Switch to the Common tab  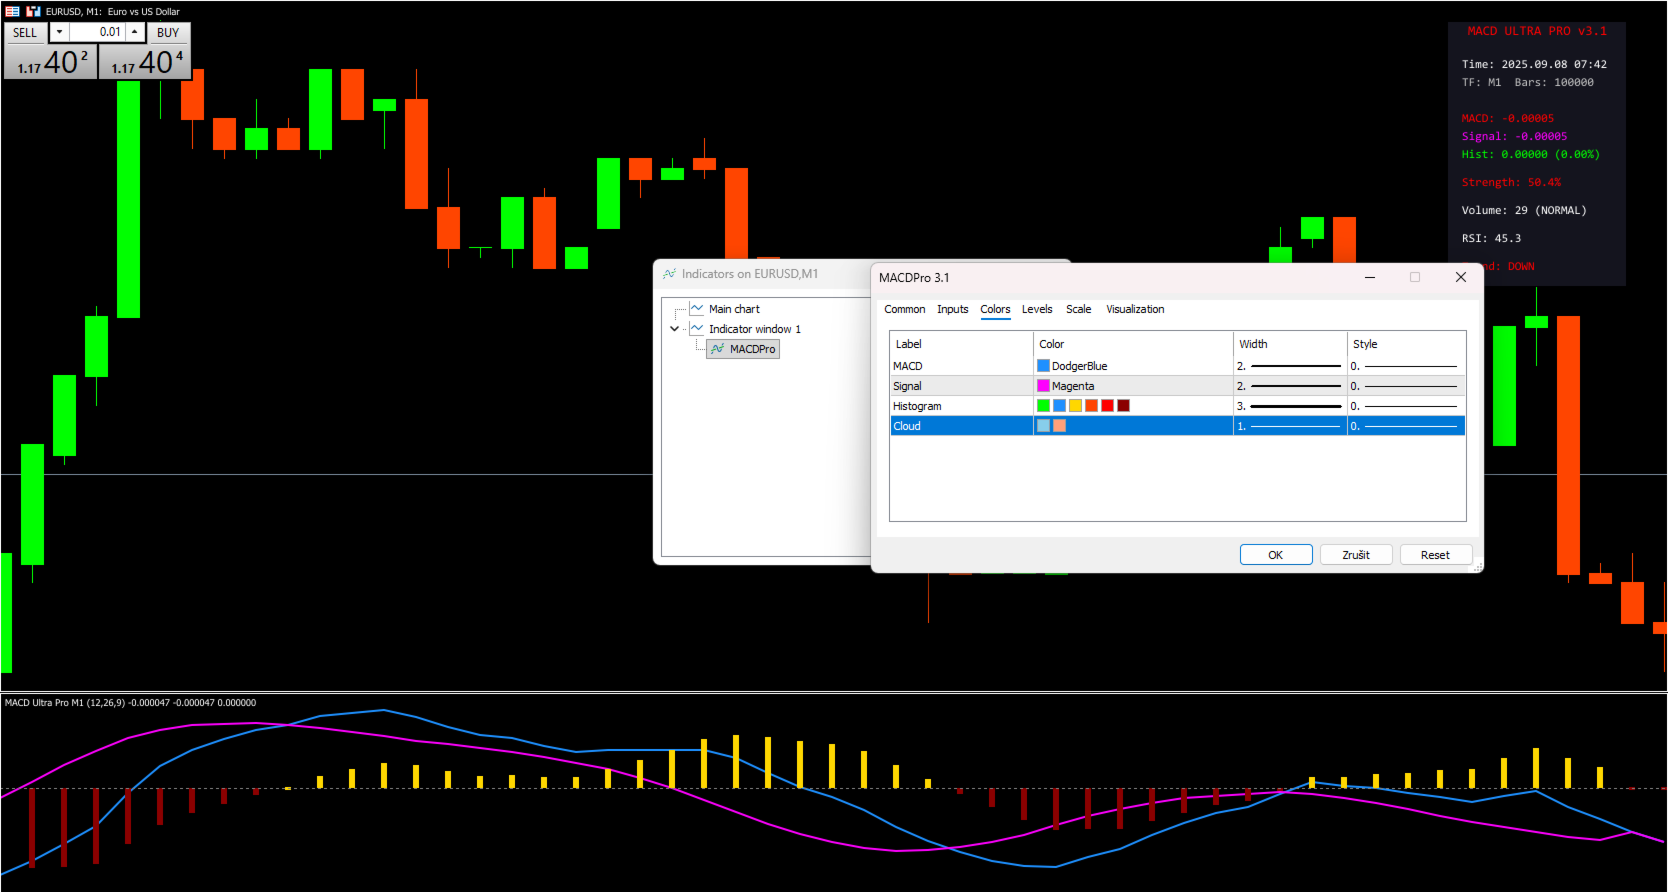point(905,309)
